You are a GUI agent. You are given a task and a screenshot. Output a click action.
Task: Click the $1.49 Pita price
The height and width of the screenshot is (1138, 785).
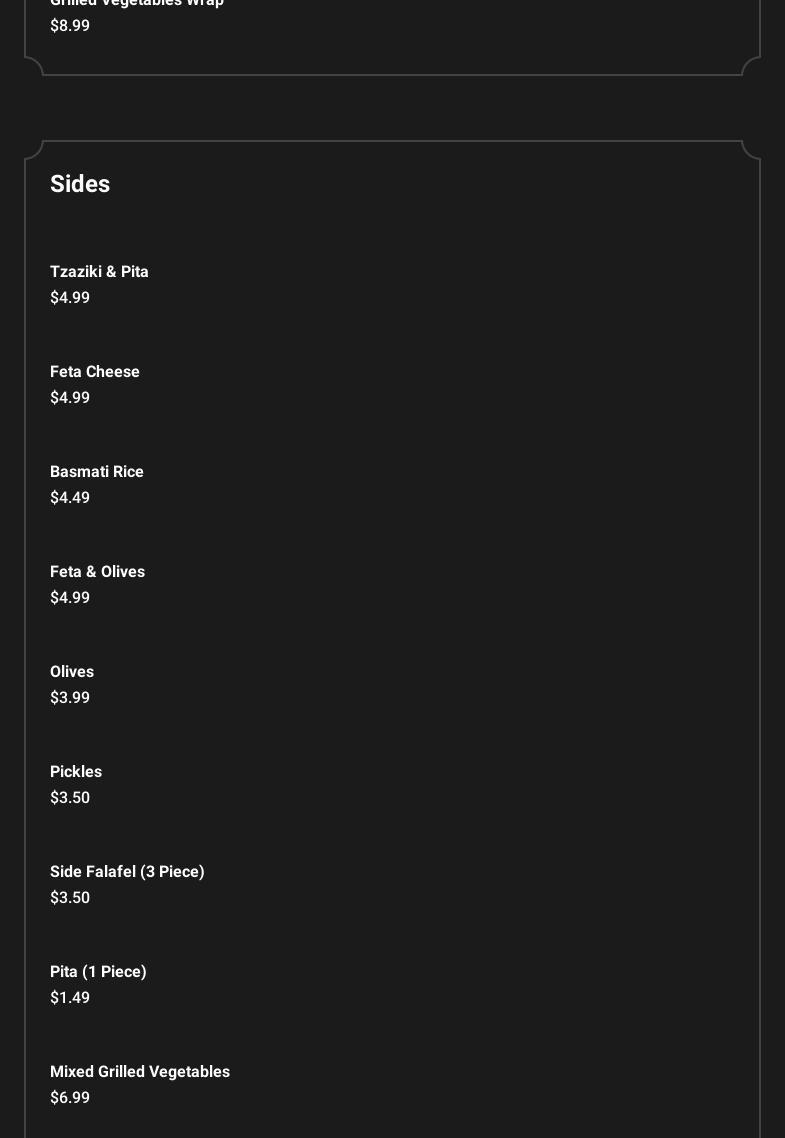tap(70, 998)
